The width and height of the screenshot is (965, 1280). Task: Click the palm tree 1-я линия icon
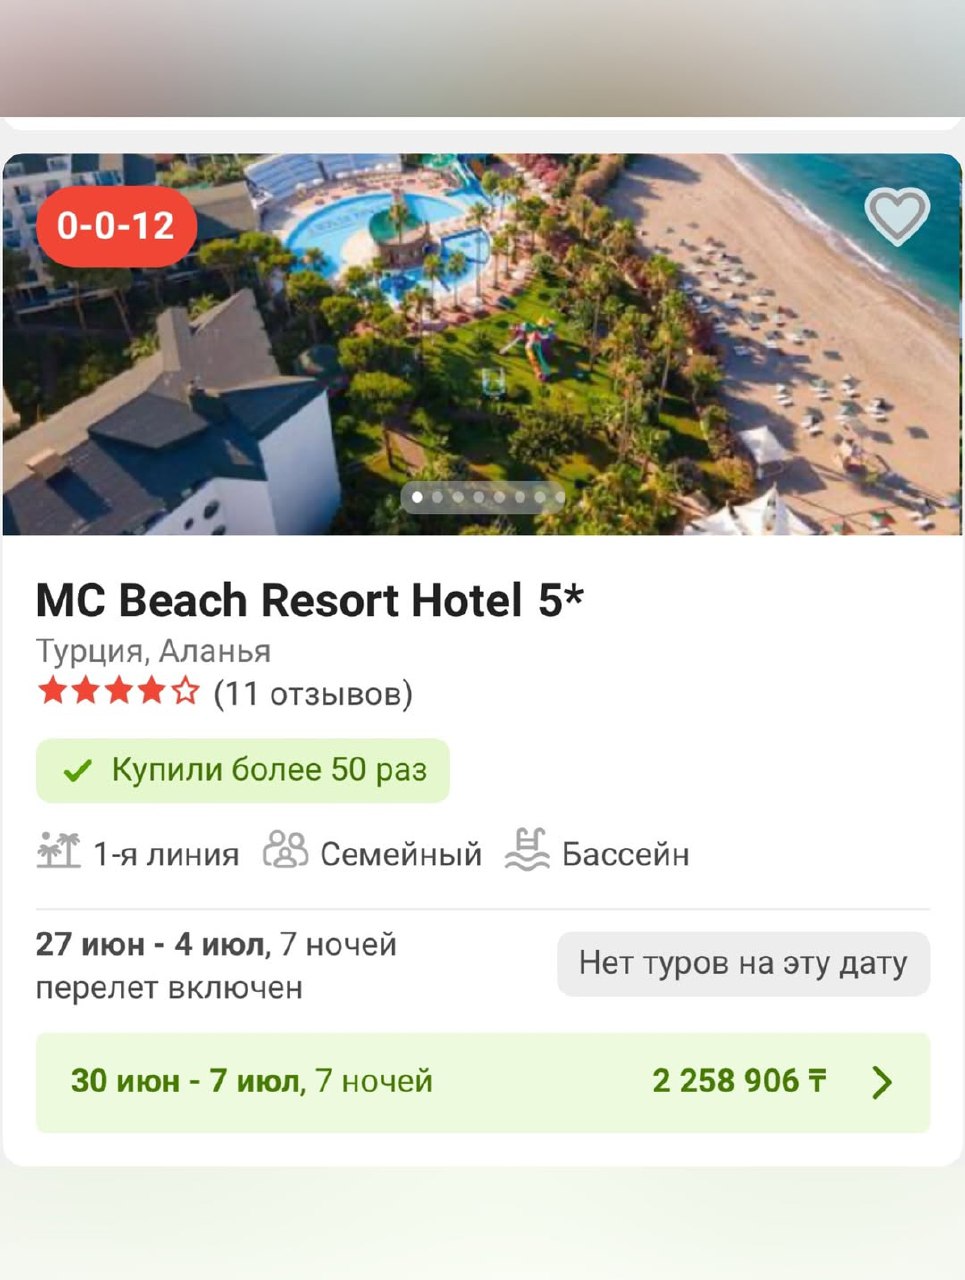59,851
